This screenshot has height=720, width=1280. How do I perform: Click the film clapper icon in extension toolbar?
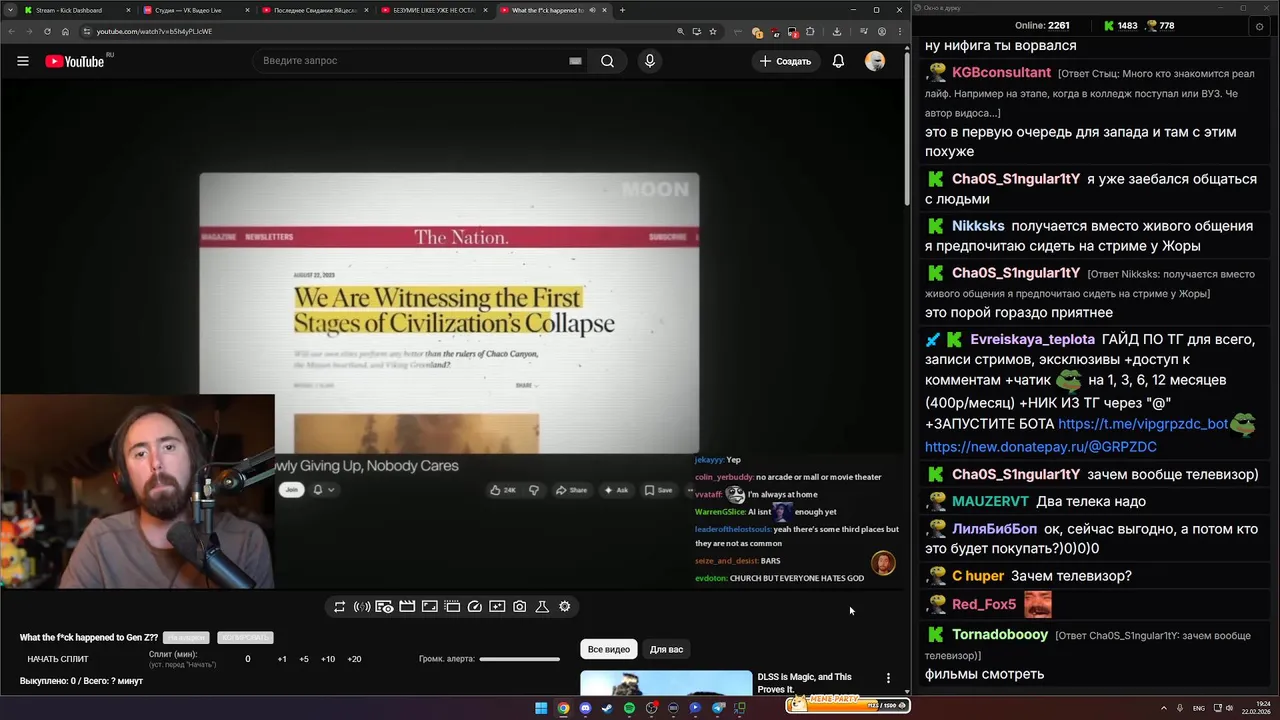pyautogui.click(x=407, y=606)
